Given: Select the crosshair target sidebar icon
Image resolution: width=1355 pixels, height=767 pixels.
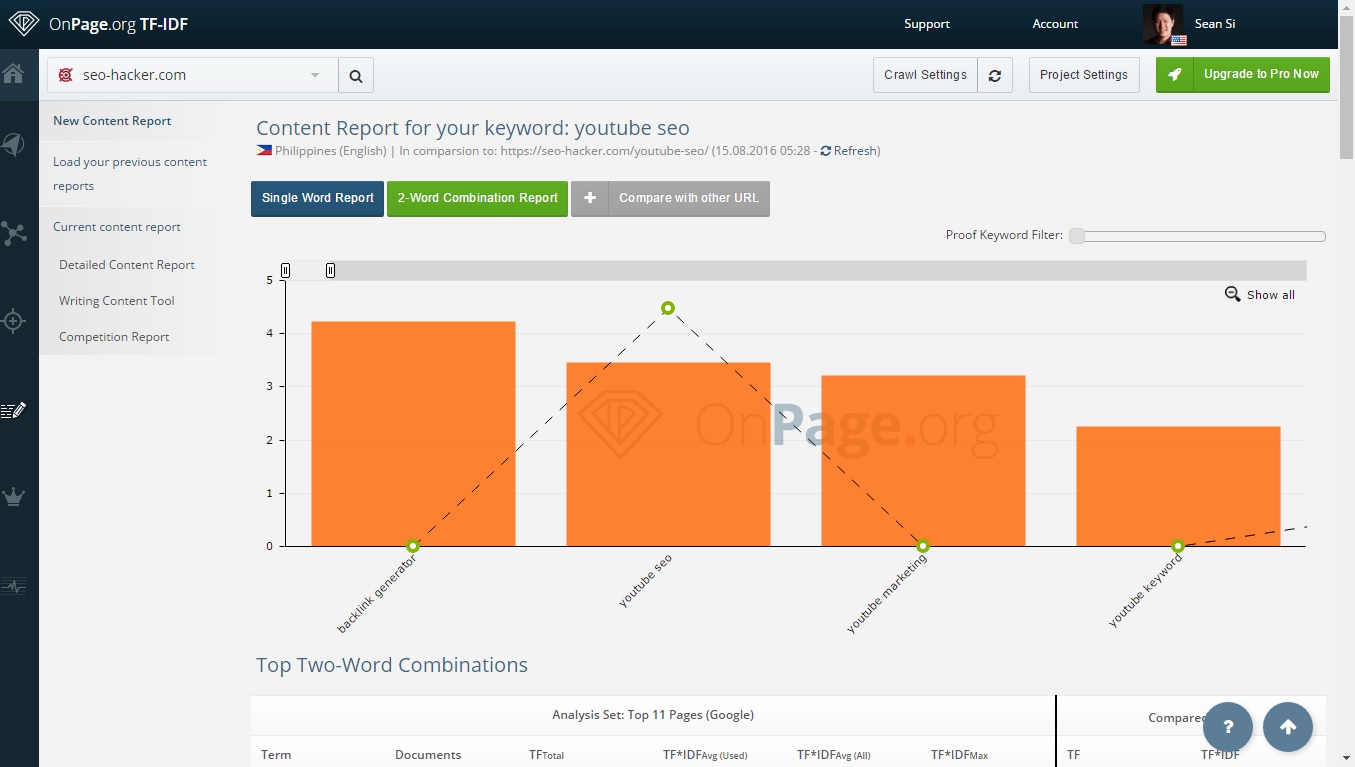Looking at the screenshot, I should (x=14, y=321).
